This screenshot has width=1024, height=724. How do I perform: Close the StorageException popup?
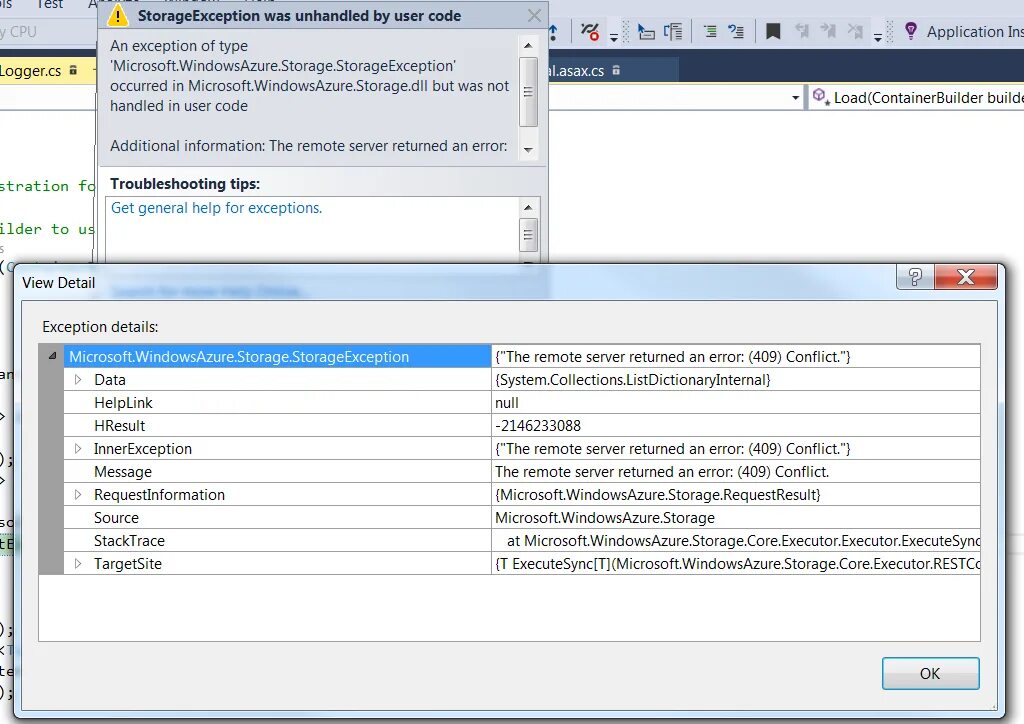pos(534,16)
